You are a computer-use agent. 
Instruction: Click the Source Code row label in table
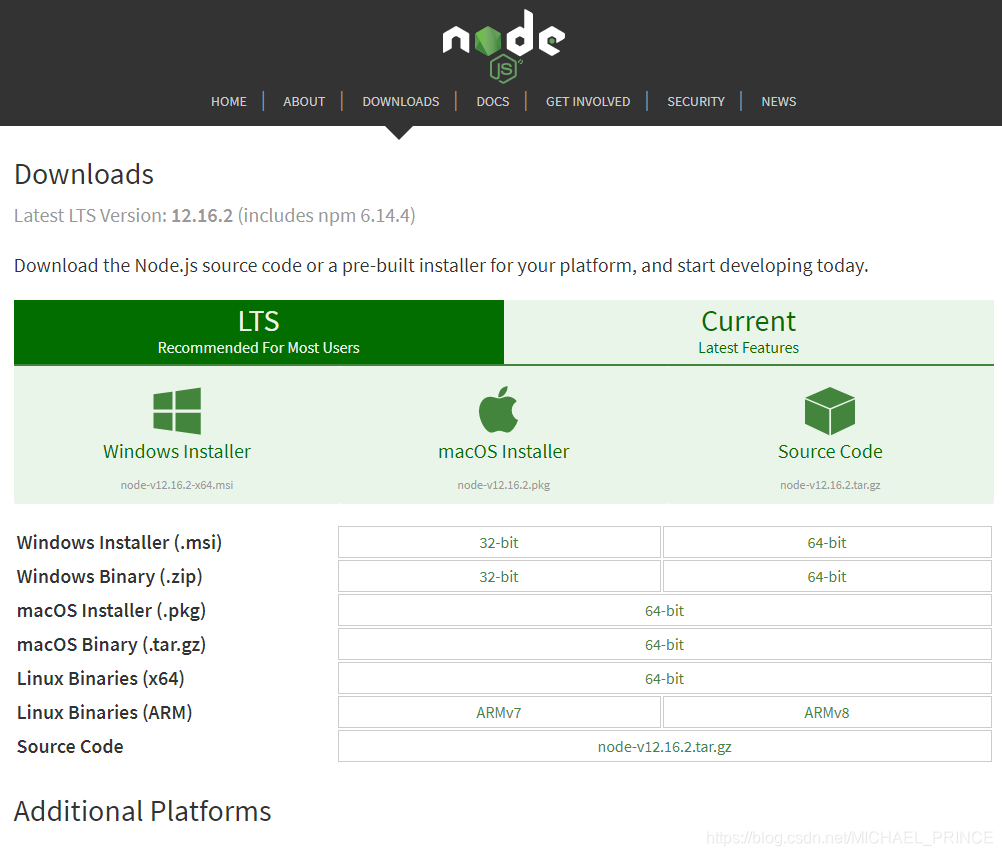tap(70, 746)
